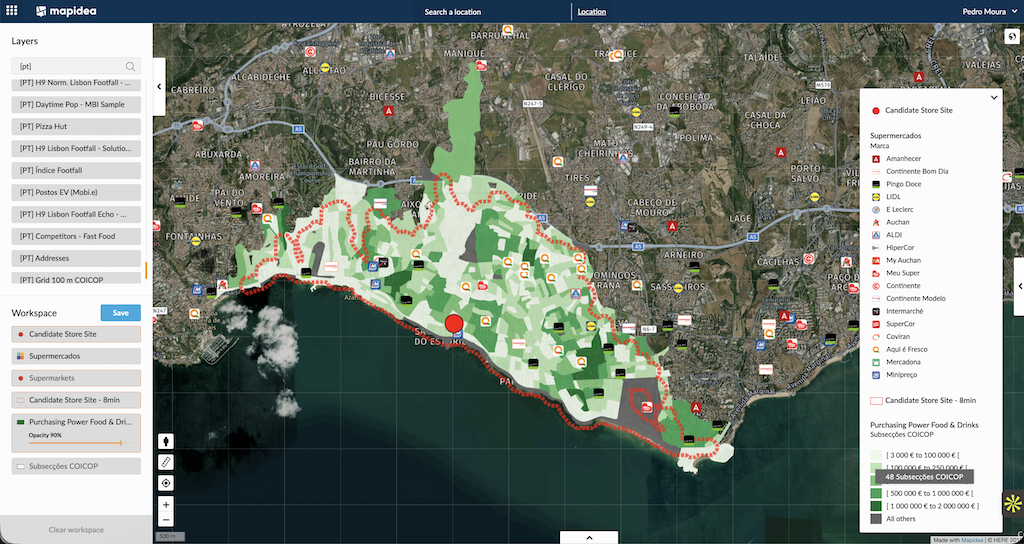The image size is (1024, 544).
Task: Toggle Supermercados workspace layer
Action: tap(76, 356)
